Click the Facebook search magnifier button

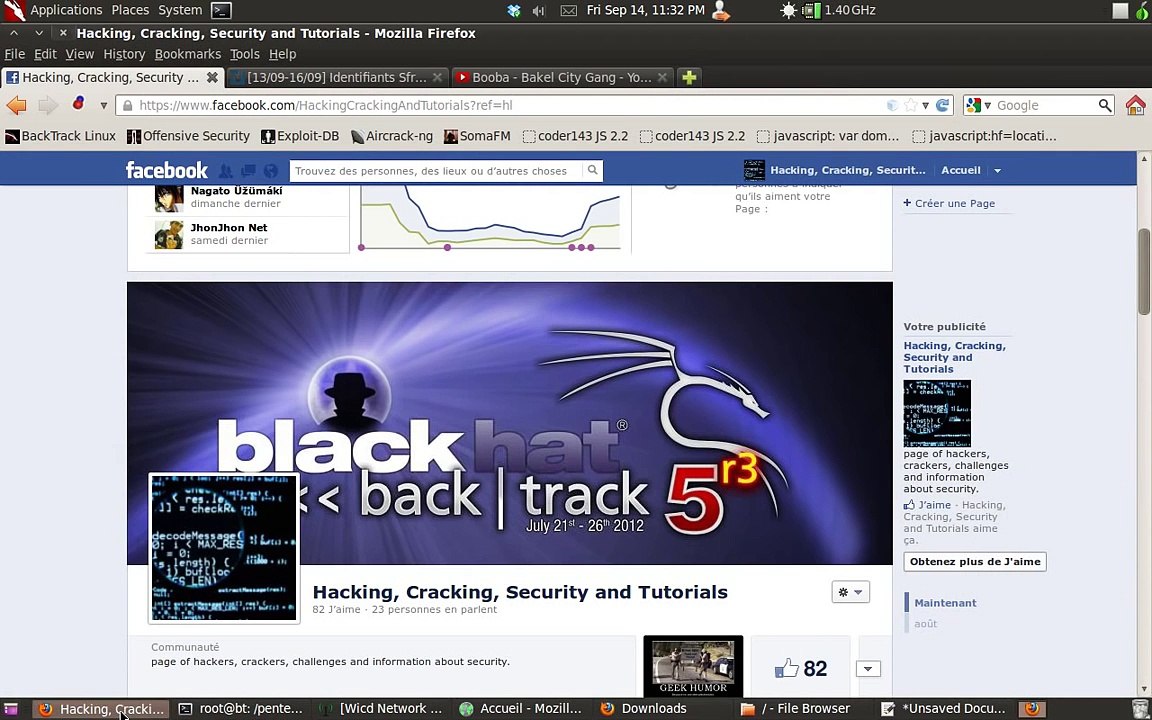[x=592, y=170]
